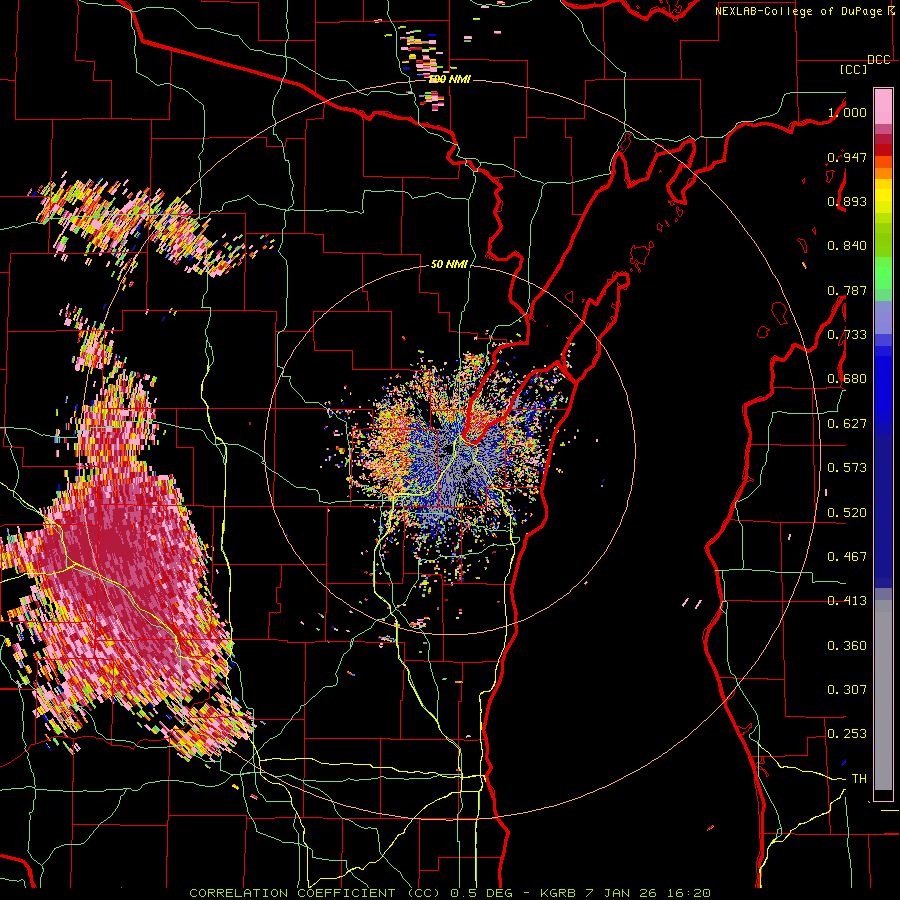Click the 100 NMI range ring label
The height and width of the screenshot is (900, 900).
pyautogui.click(x=450, y=79)
